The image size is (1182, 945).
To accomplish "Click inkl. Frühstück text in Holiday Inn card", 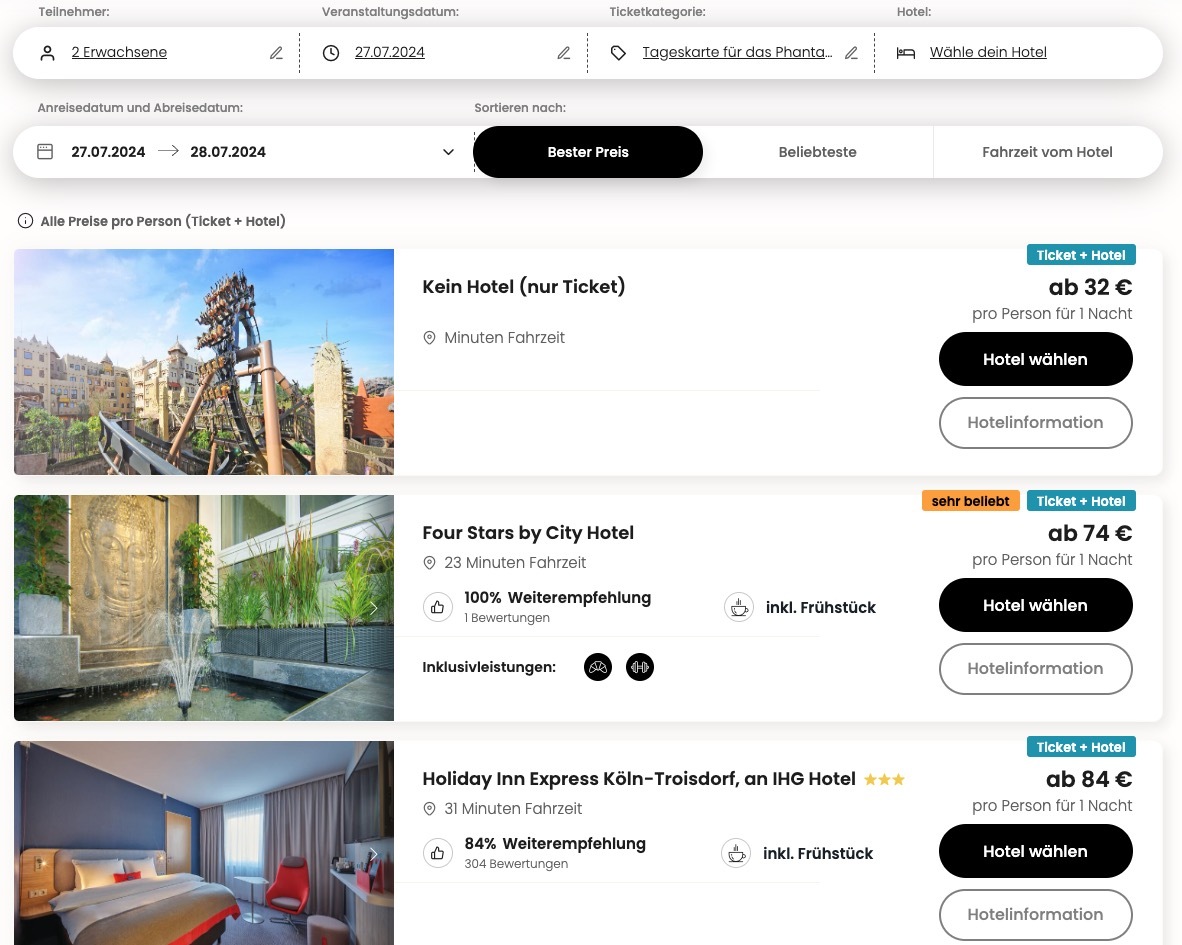I will click(818, 853).
